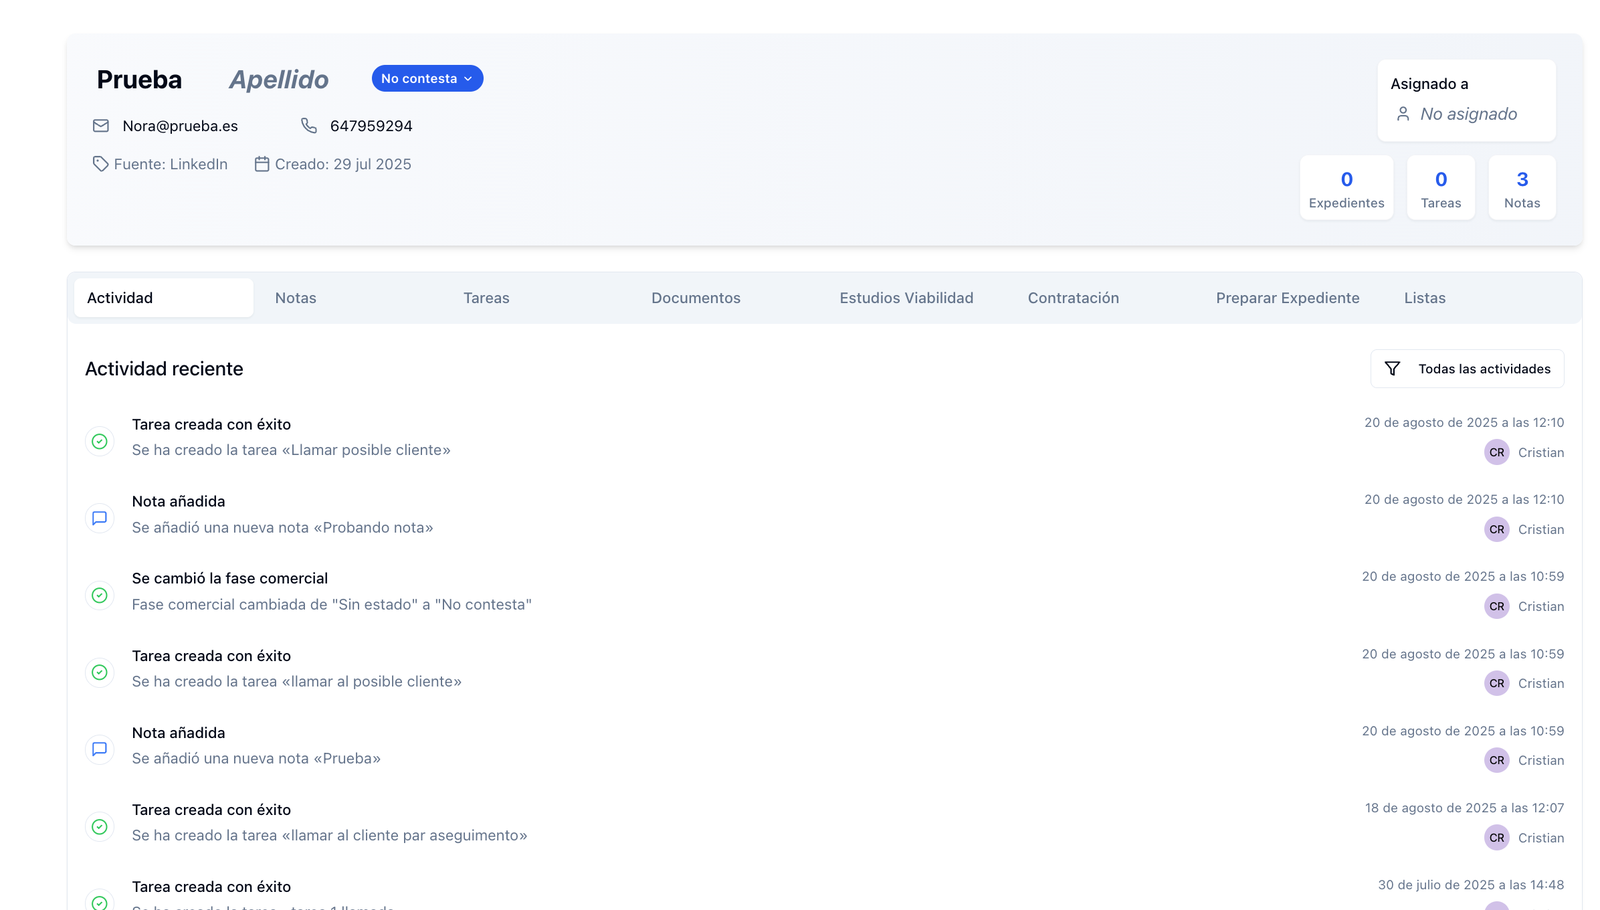
Task: Click check icon for Llamar posible cliente task
Action: pyautogui.click(x=100, y=441)
